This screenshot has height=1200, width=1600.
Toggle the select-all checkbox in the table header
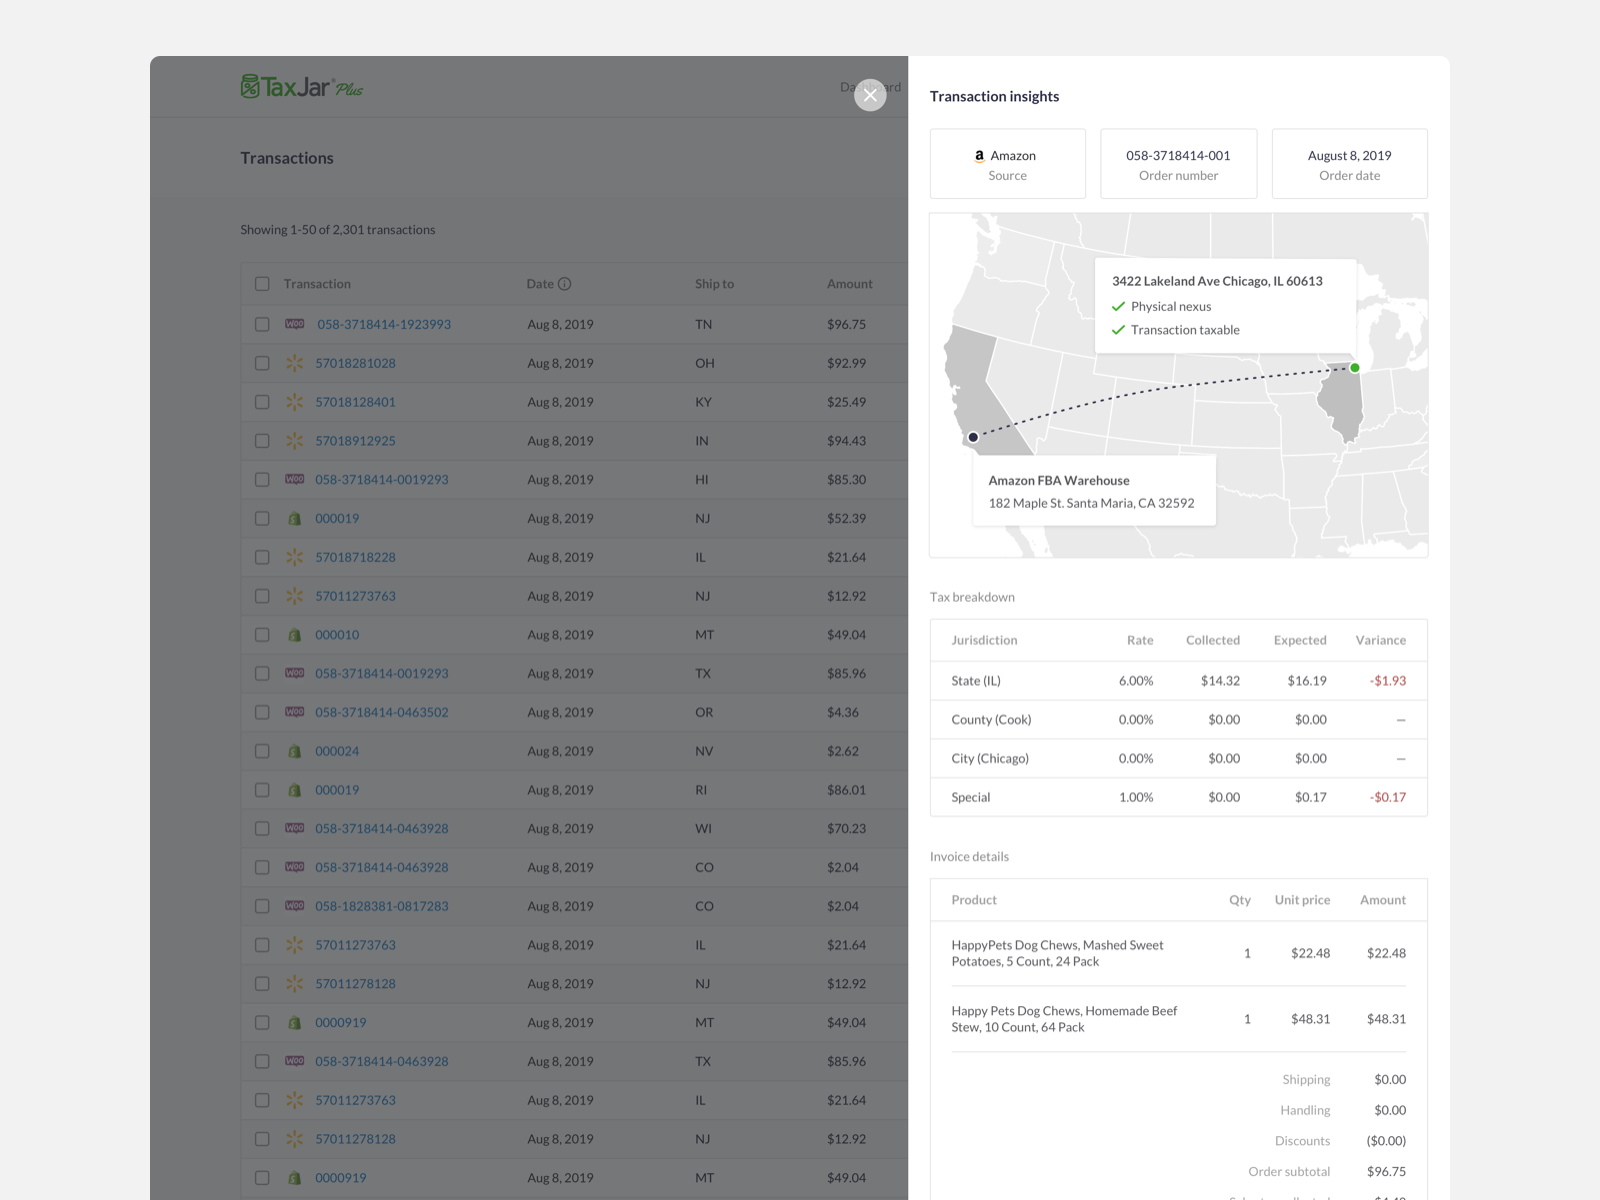[x=262, y=283]
